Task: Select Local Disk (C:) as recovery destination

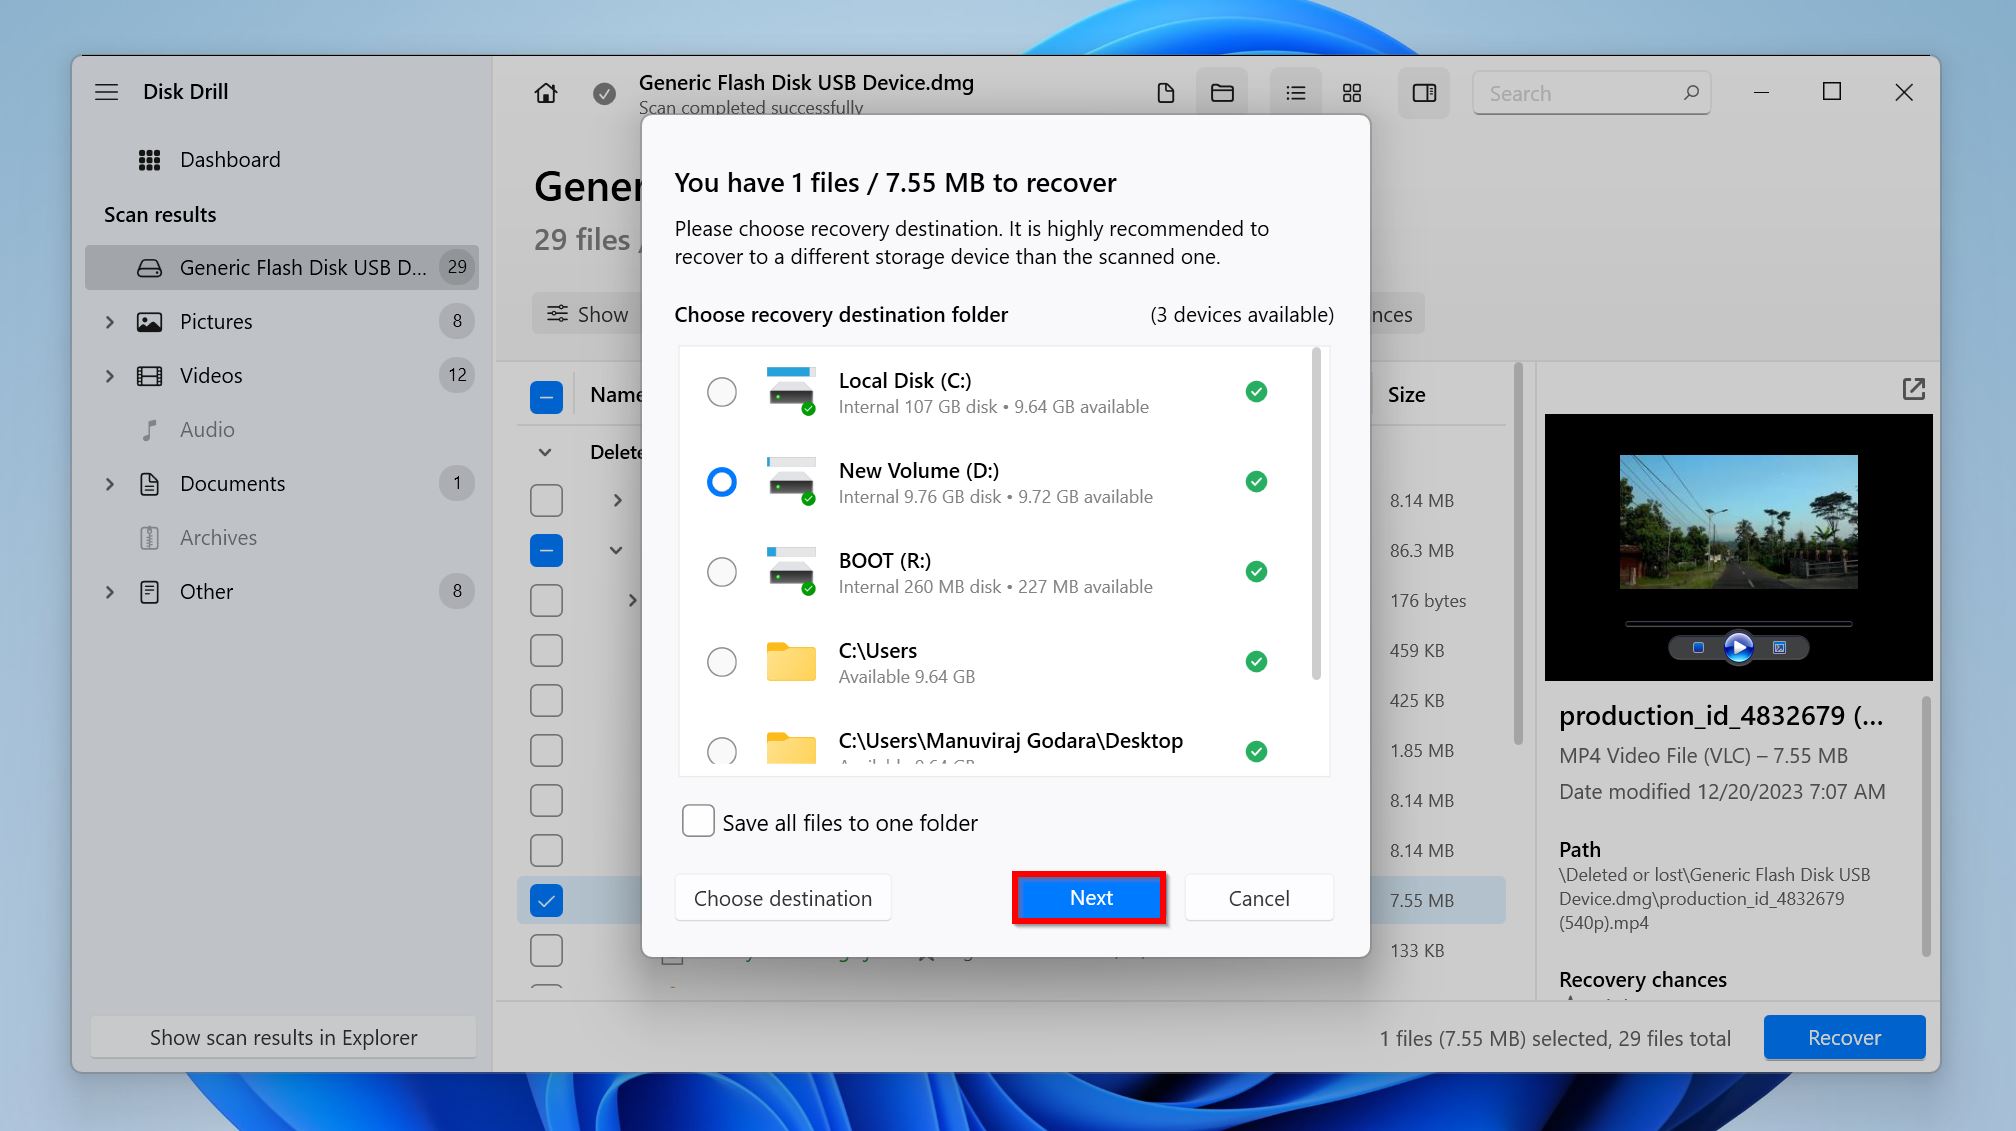Action: point(721,390)
